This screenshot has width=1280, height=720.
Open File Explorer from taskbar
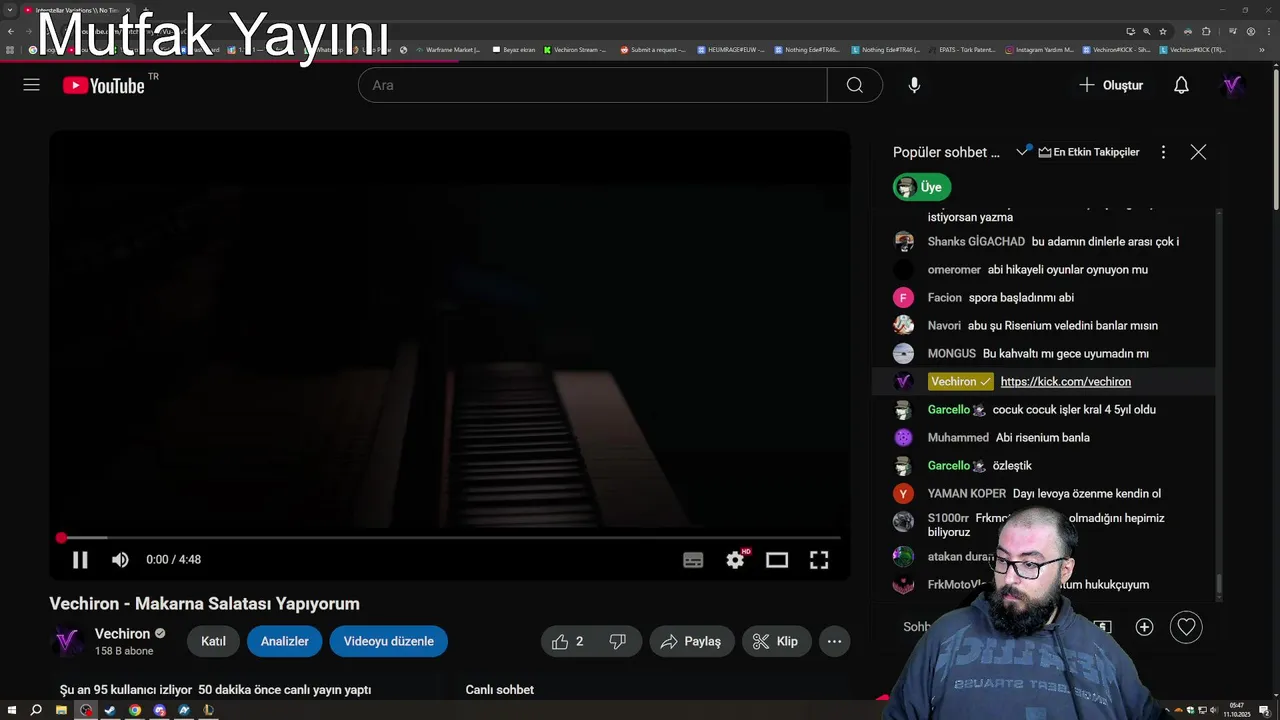coord(61,711)
